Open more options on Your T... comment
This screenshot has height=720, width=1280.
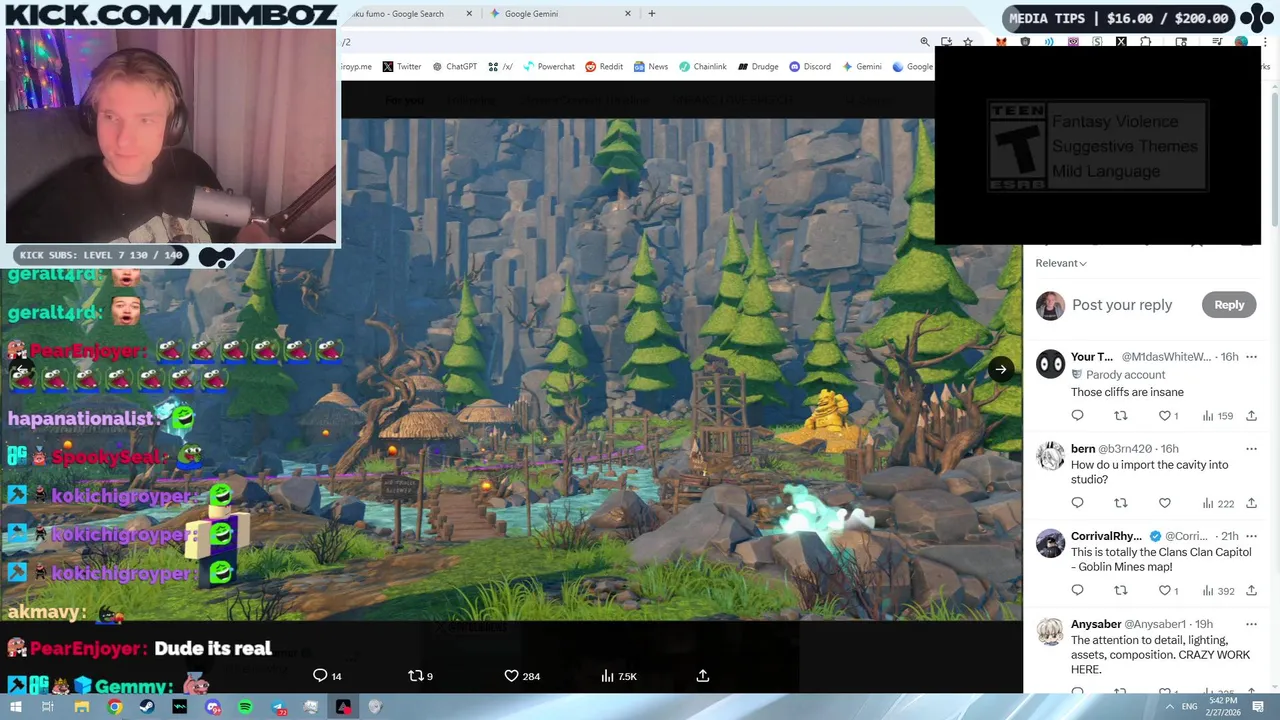1251,357
